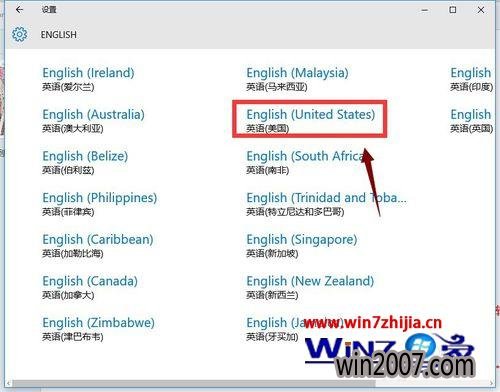Select English (Caribbean) option
This screenshot has width=500, height=392.
pos(98,245)
